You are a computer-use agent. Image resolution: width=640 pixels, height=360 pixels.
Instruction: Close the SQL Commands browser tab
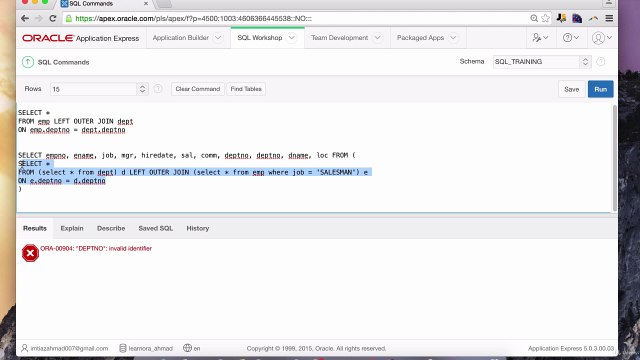[146, 3]
